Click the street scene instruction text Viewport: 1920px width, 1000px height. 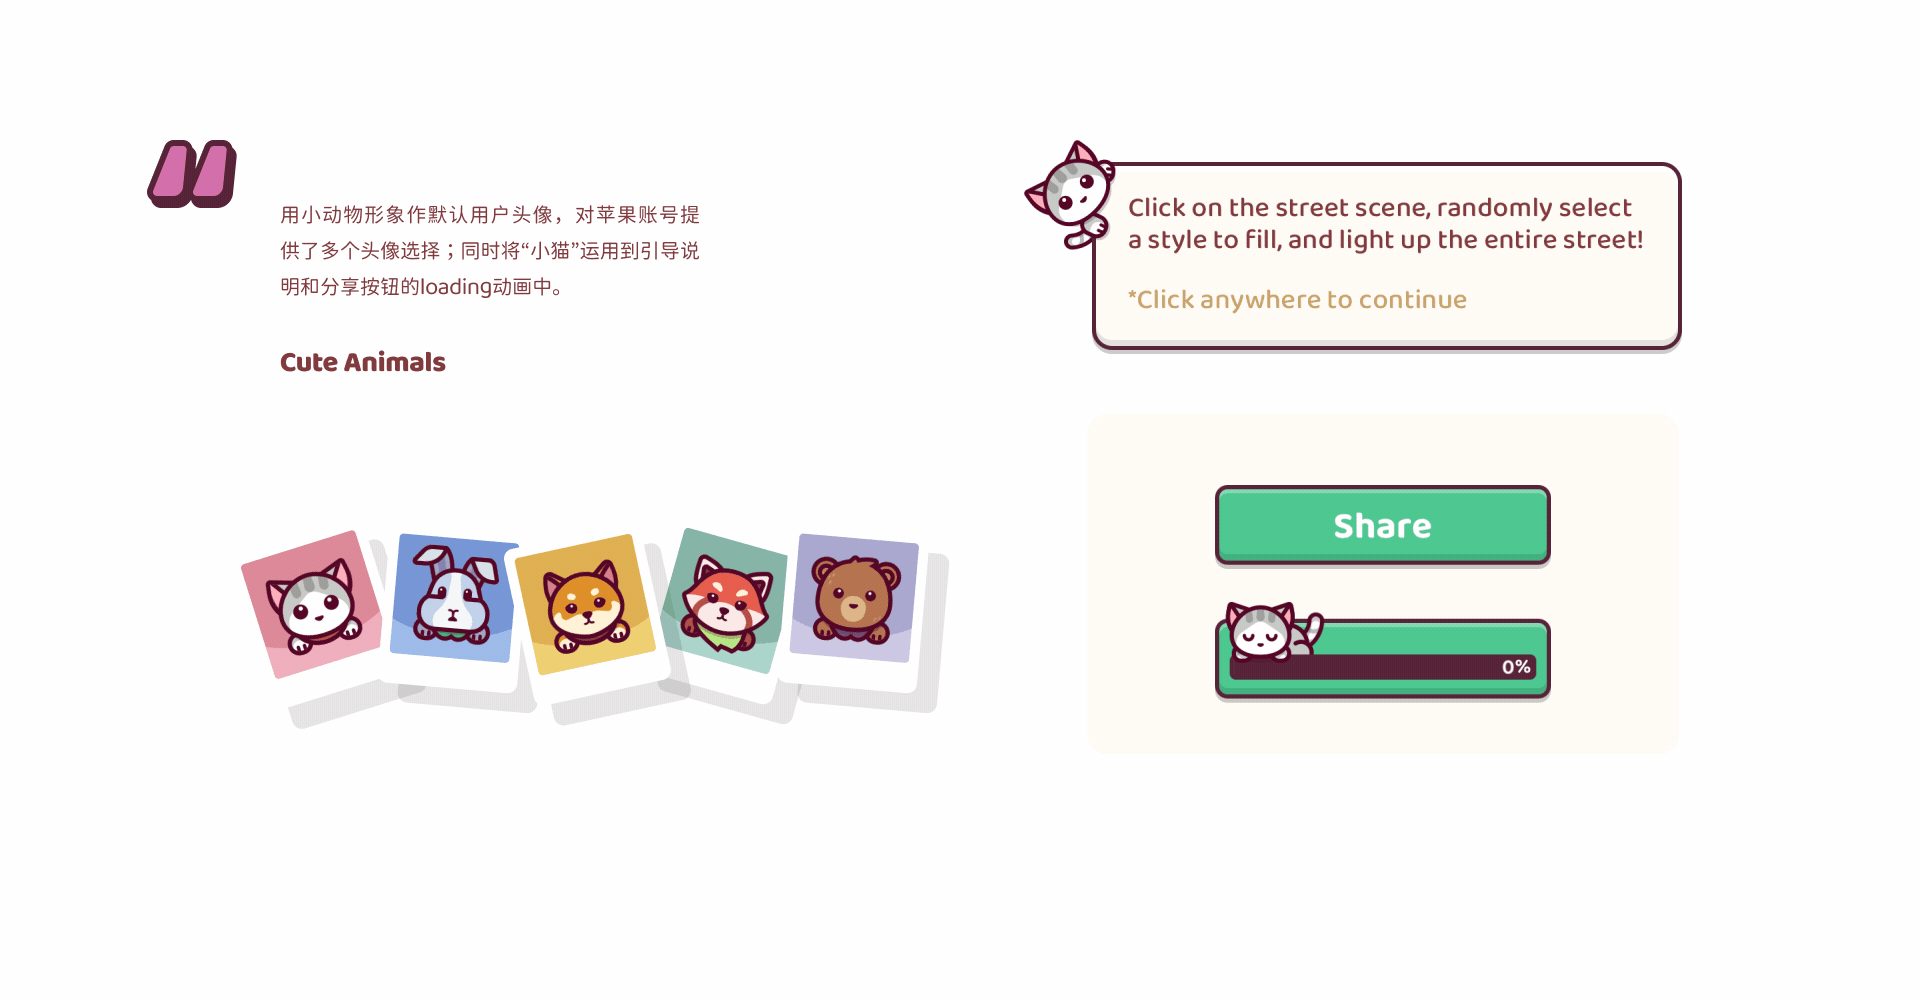1385,223
